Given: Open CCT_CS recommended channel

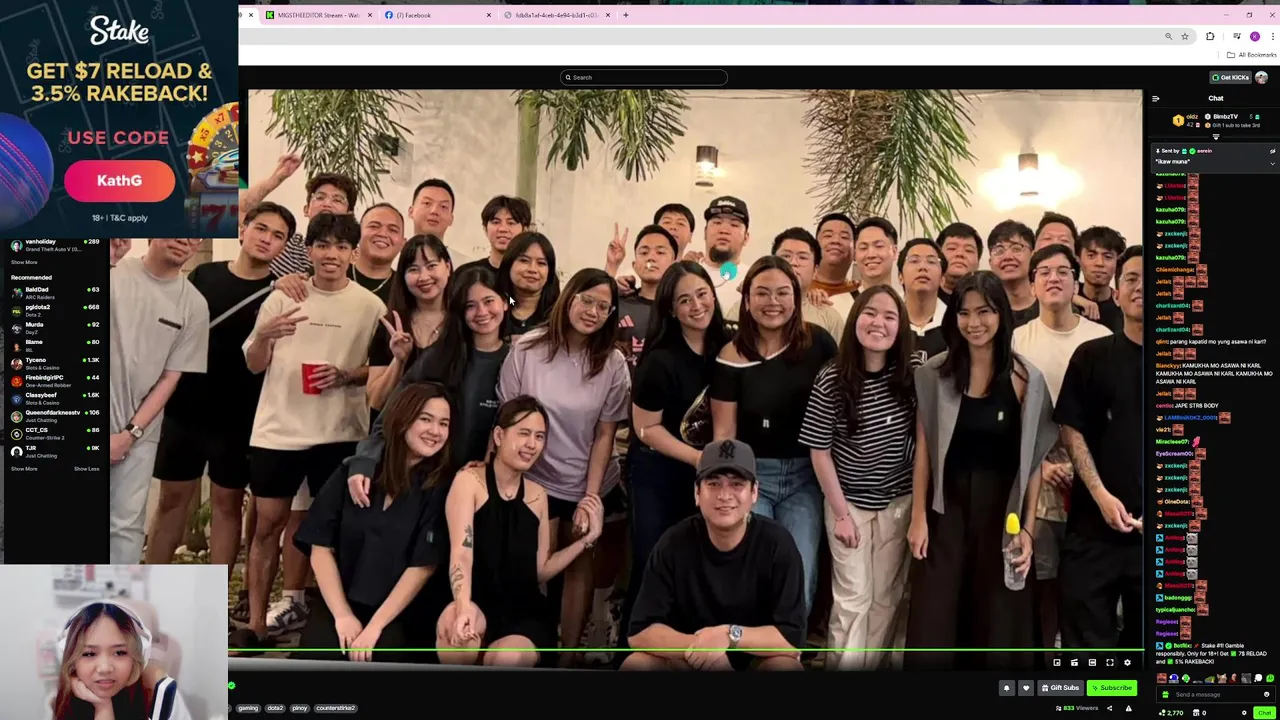Looking at the screenshot, I should pyautogui.click(x=55, y=433).
